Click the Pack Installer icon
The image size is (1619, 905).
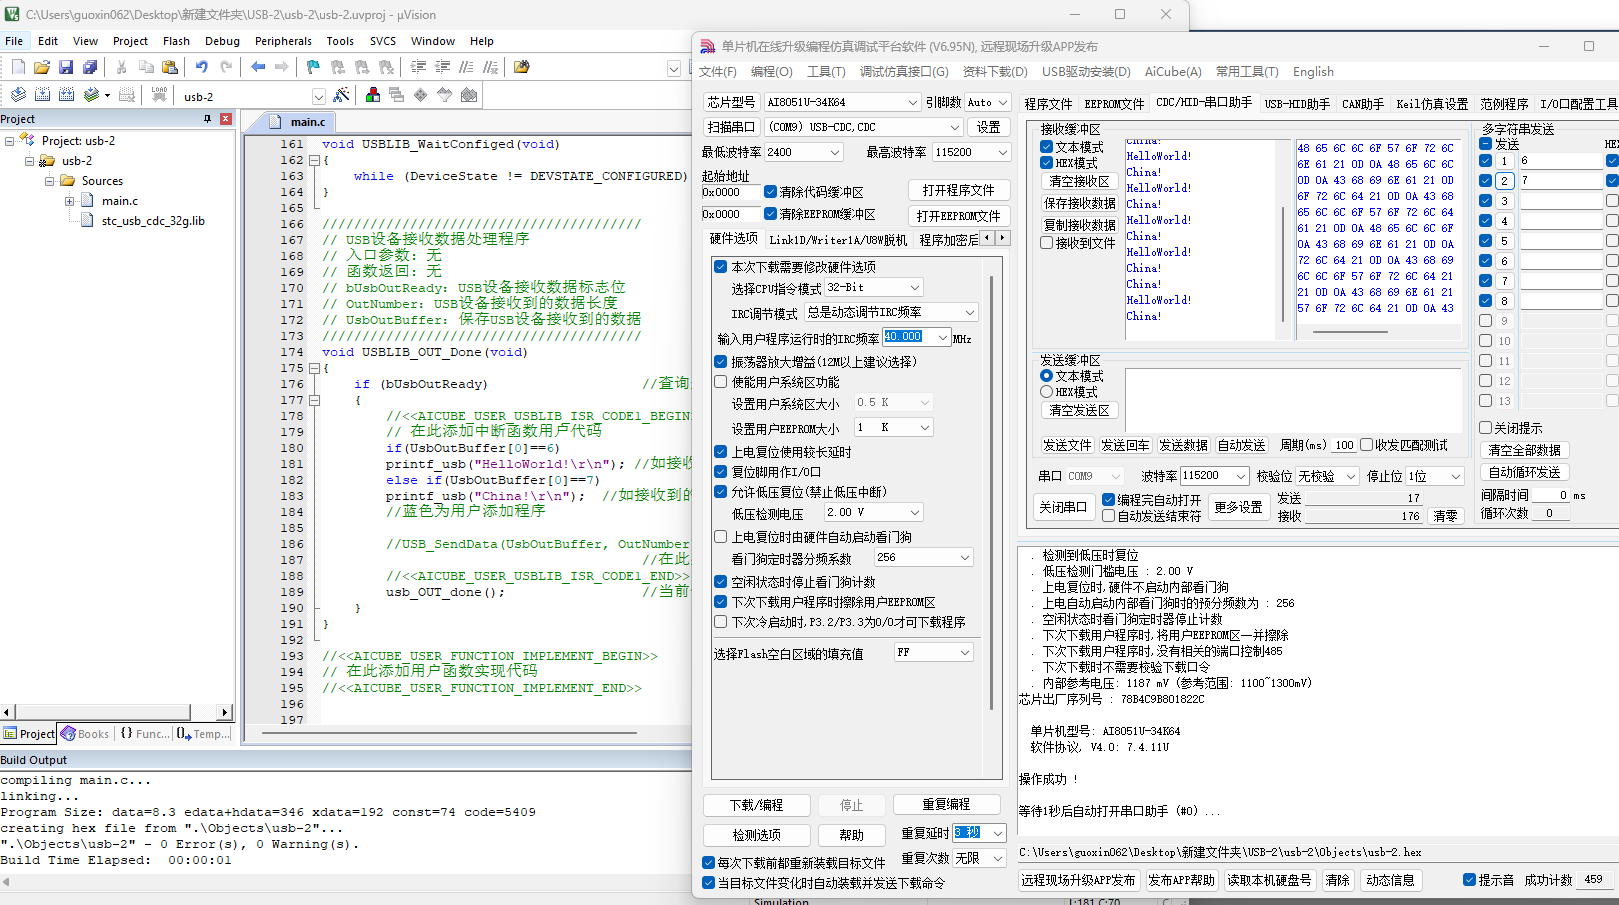pos(469,95)
